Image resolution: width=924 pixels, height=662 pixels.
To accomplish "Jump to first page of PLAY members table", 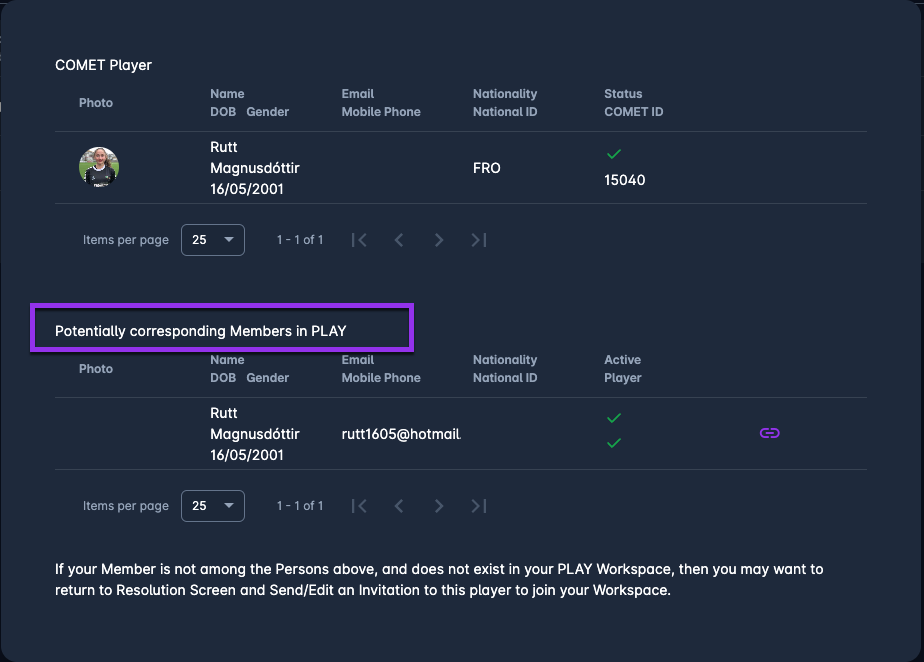I will pyautogui.click(x=359, y=506).
